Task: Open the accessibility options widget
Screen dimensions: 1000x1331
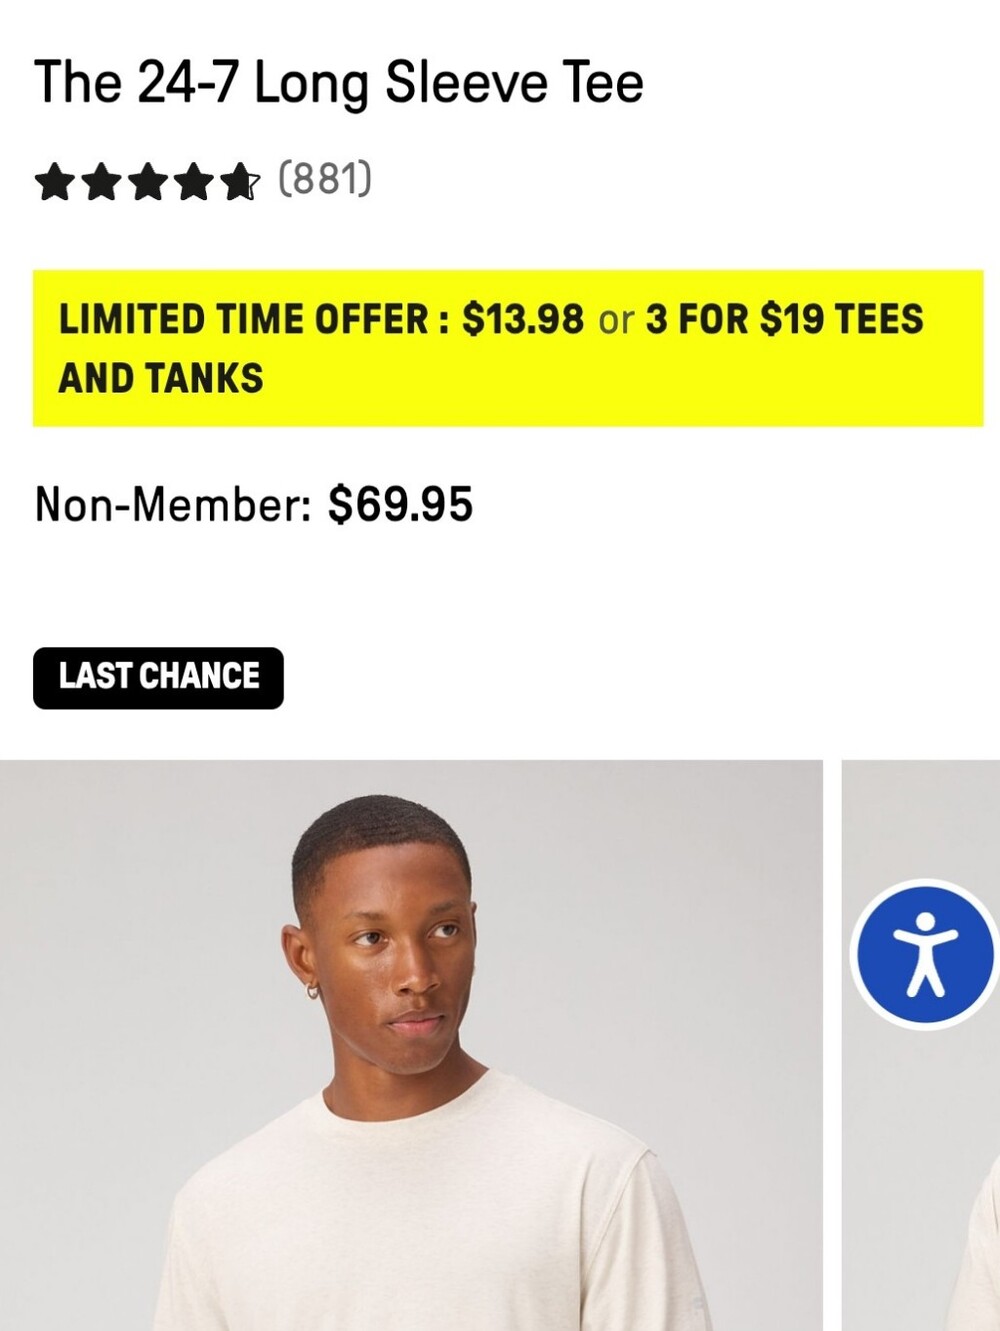Action: [x=925, y=954]
